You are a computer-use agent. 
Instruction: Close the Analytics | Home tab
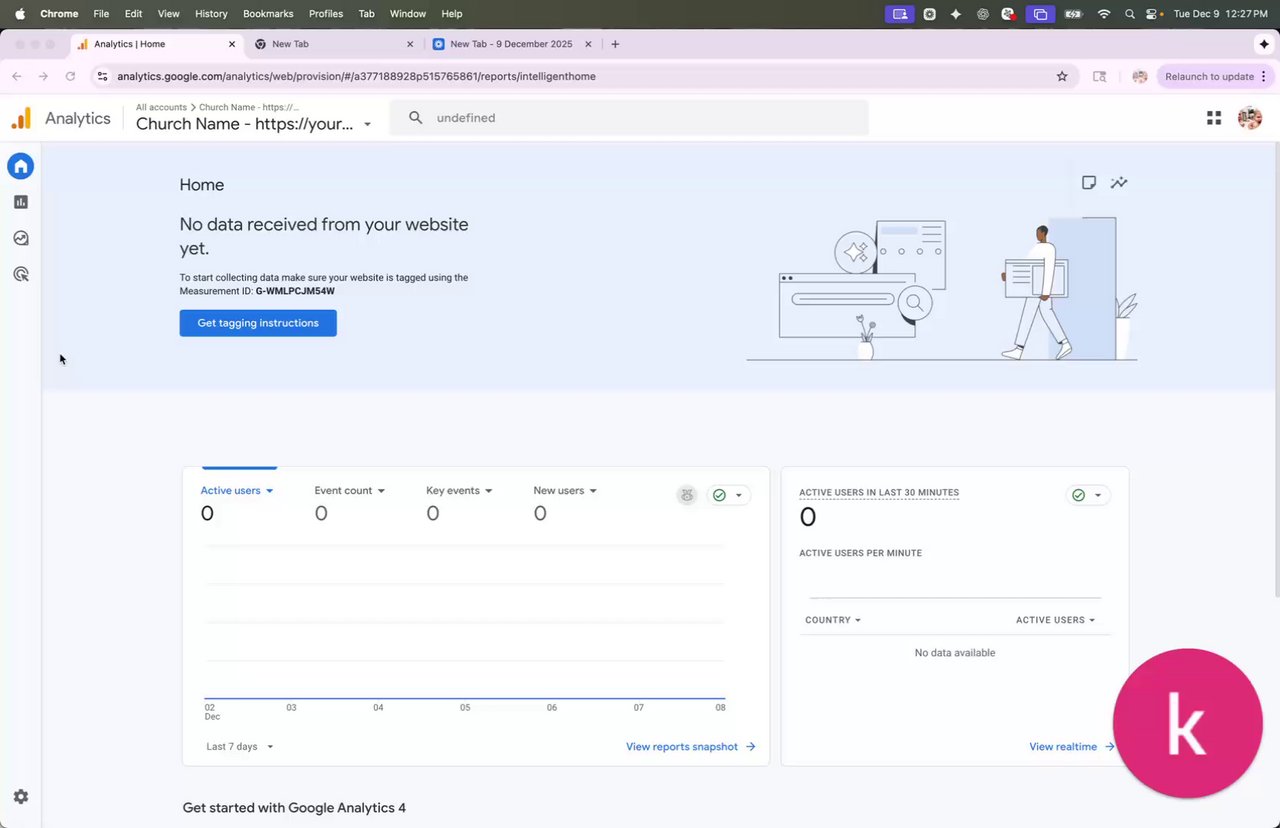(232, 44)
